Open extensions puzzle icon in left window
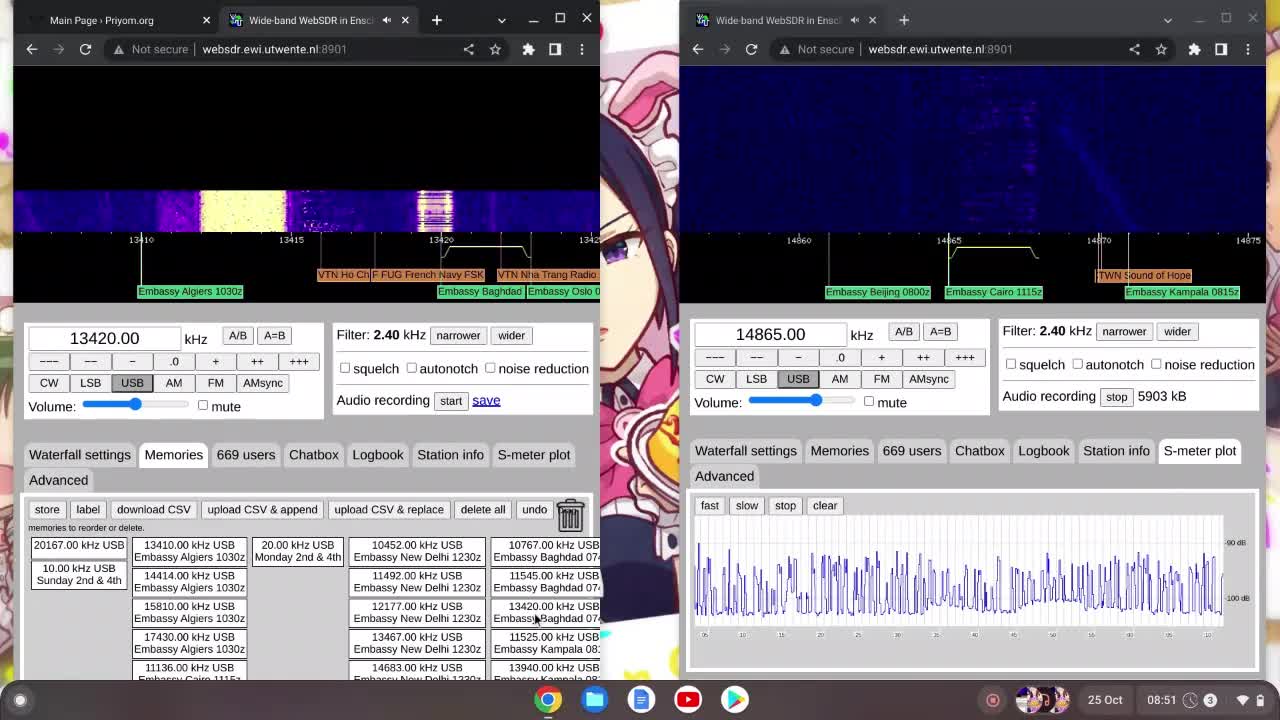Viewport: 1280px width, 720px height. [x=528, y=49]
